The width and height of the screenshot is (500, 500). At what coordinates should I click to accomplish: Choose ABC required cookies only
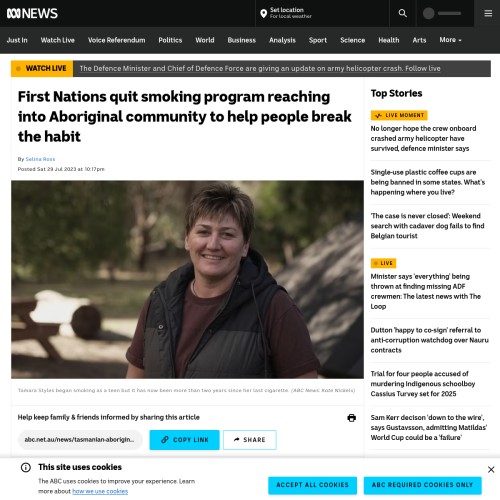(x=422, y=485)
